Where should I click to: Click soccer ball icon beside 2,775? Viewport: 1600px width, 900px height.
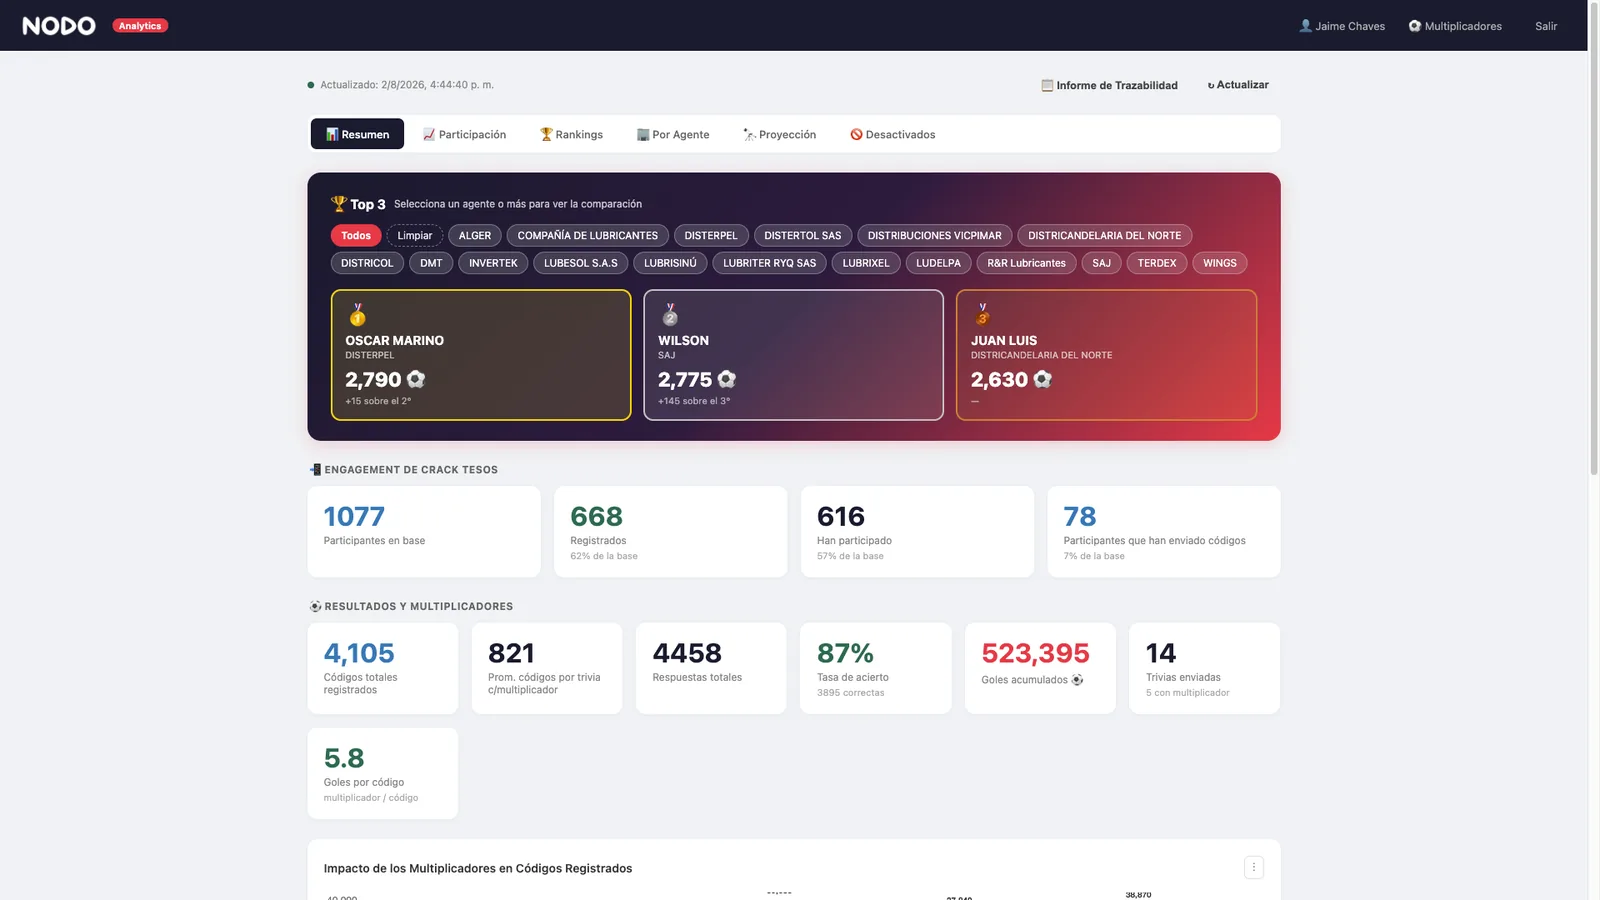727,379
